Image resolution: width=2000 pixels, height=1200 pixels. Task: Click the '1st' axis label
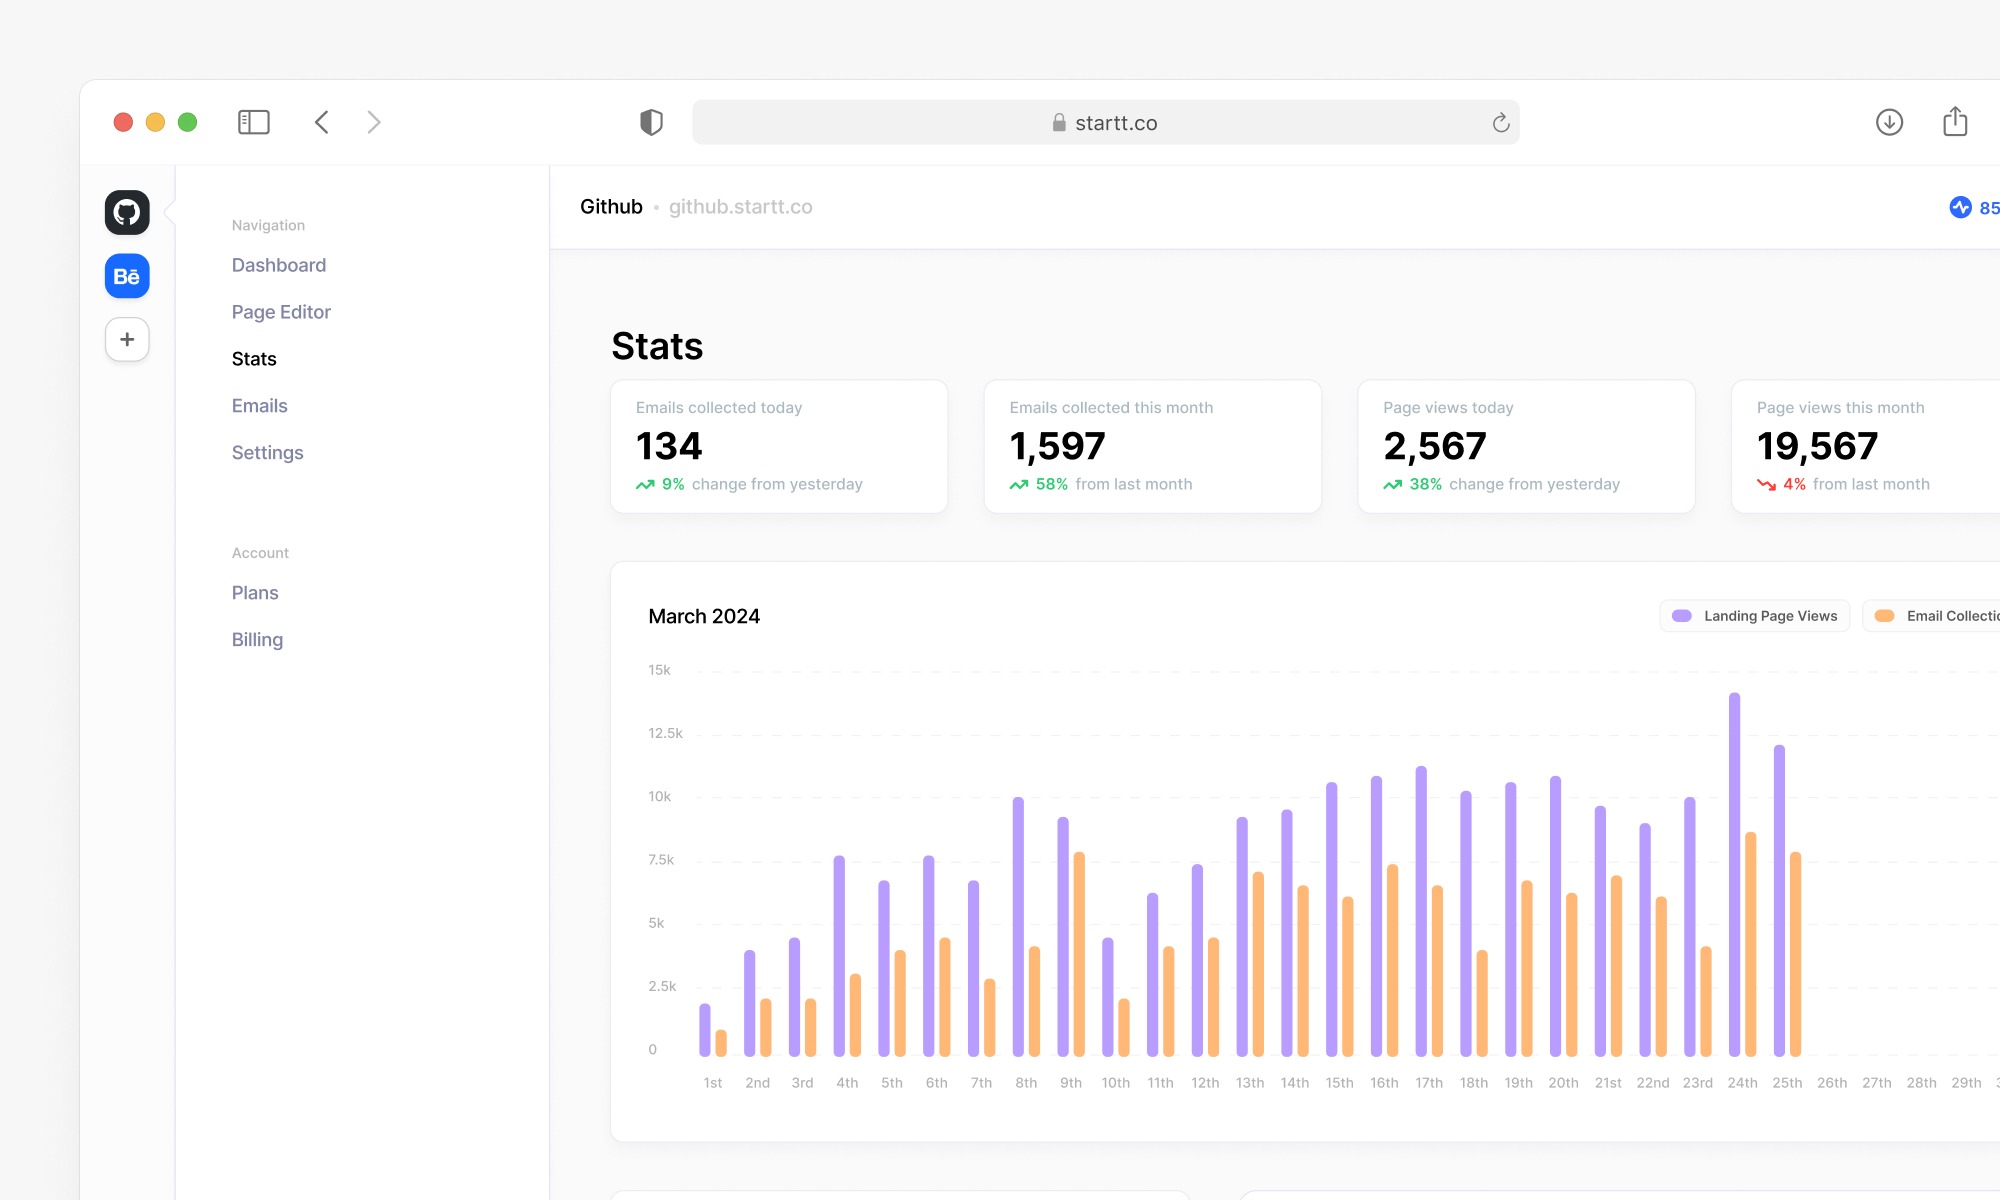(713, 1083)
